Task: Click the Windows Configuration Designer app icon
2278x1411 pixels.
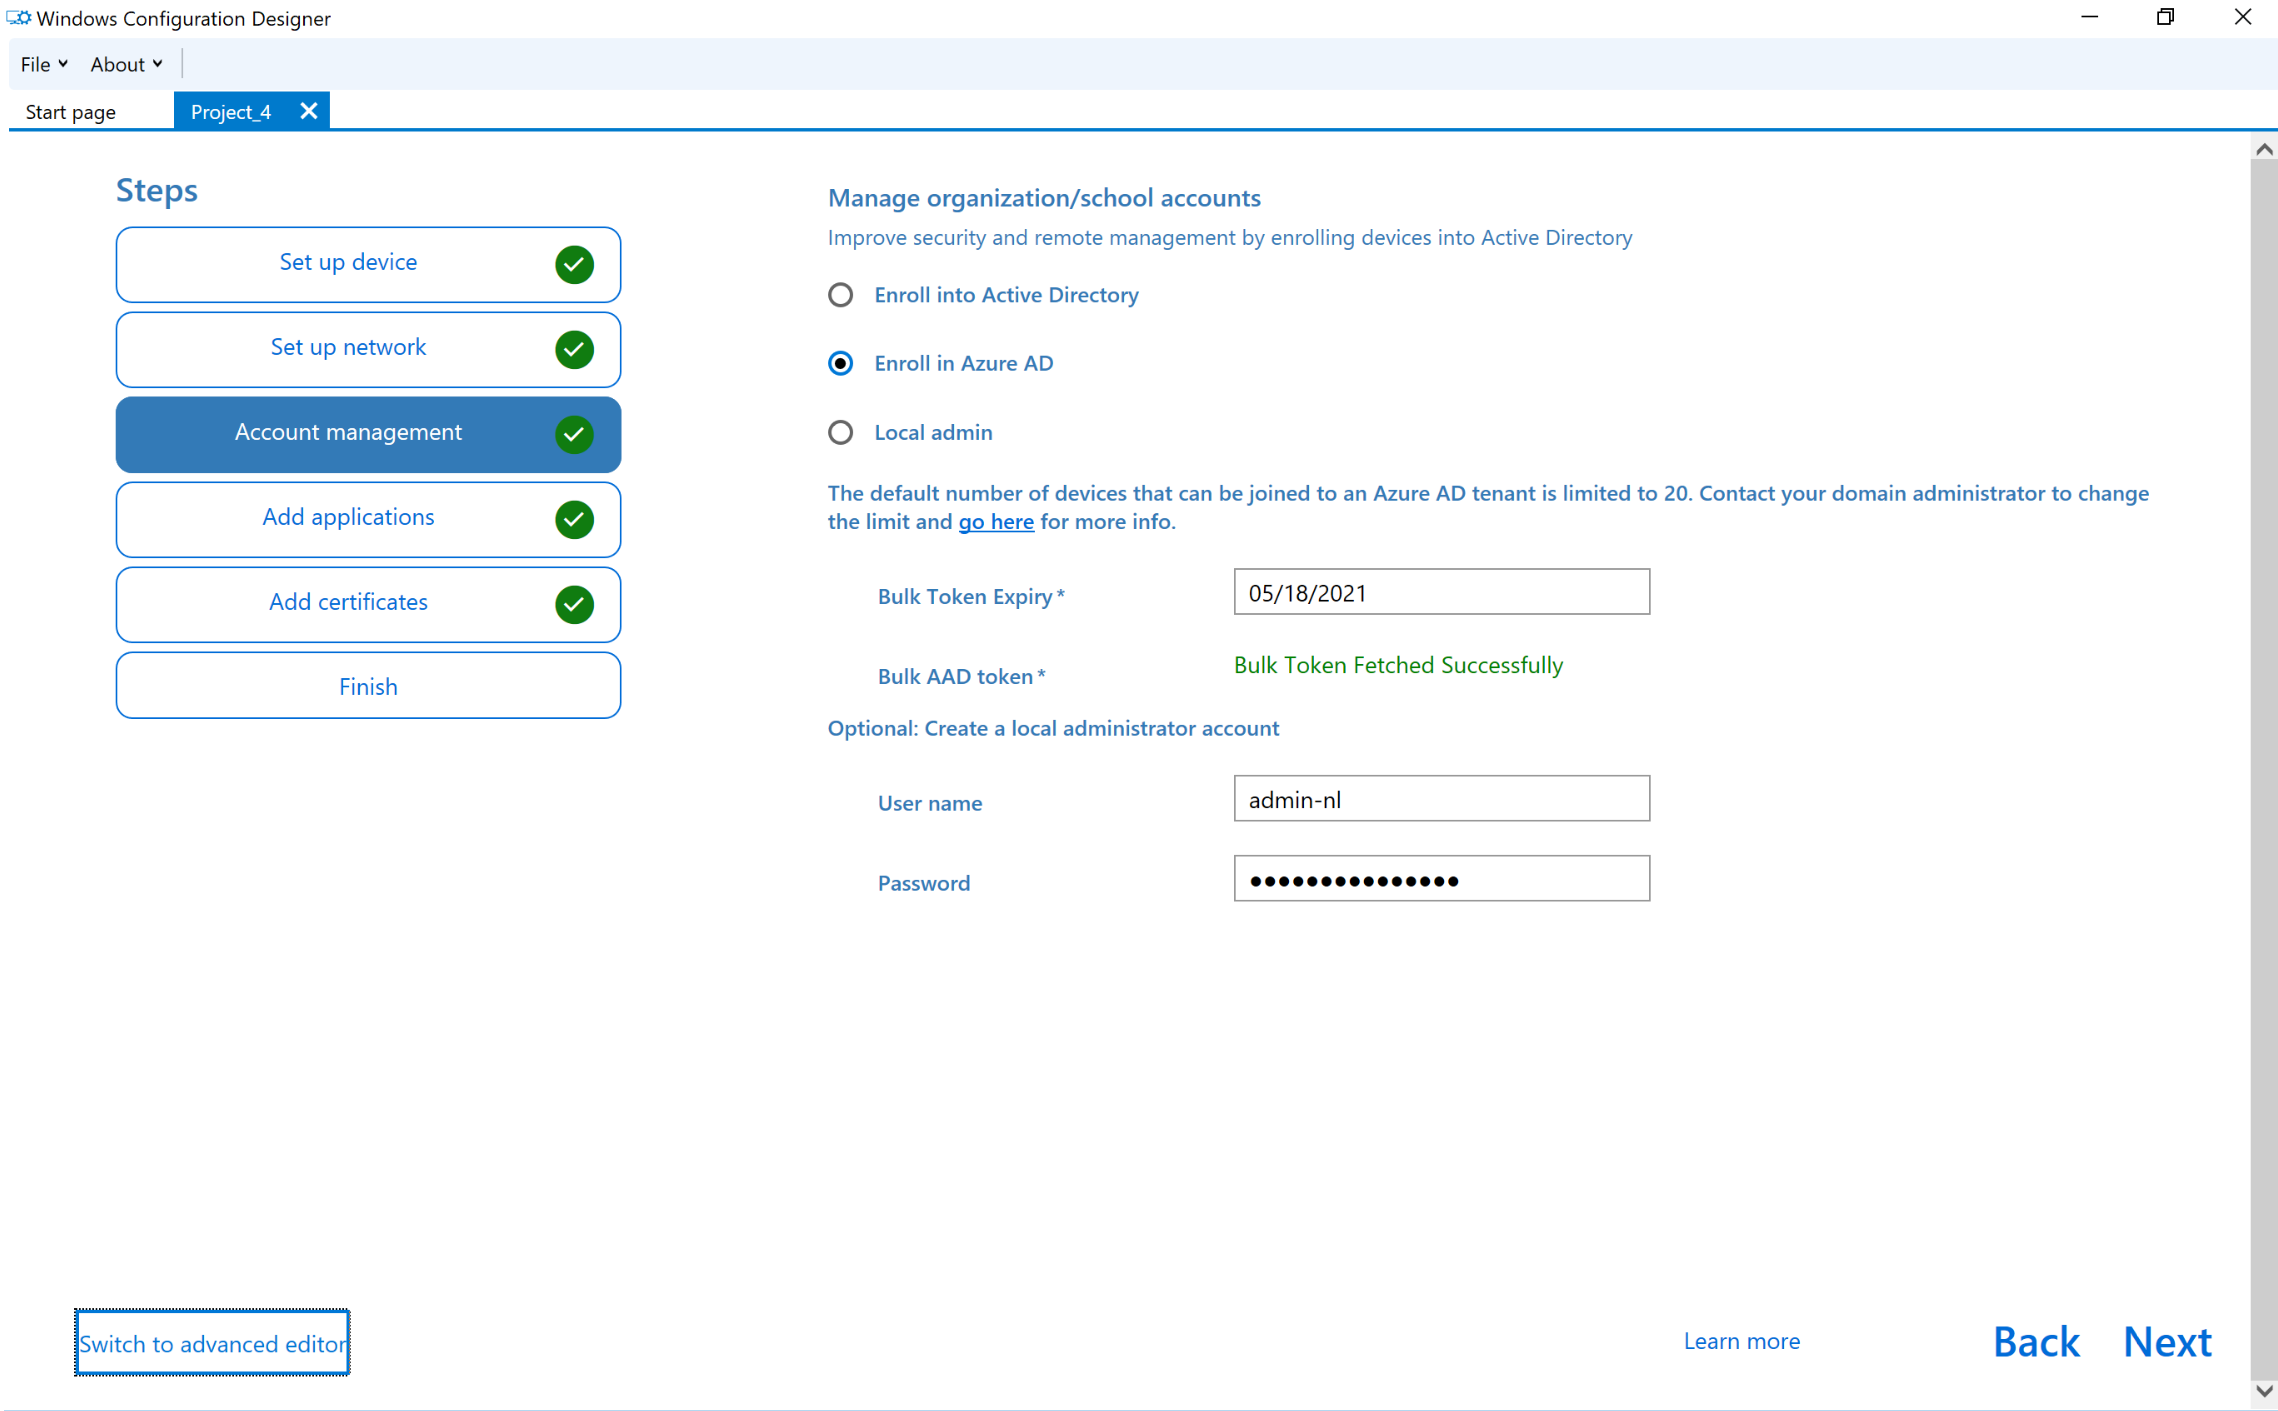Action: [18, 18]
